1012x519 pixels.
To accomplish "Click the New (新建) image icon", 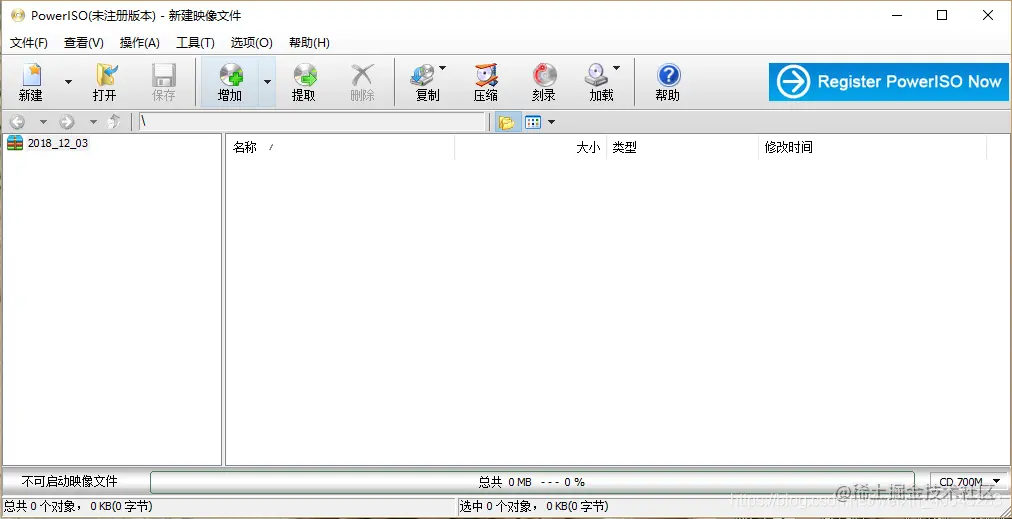I will [31, 76].
